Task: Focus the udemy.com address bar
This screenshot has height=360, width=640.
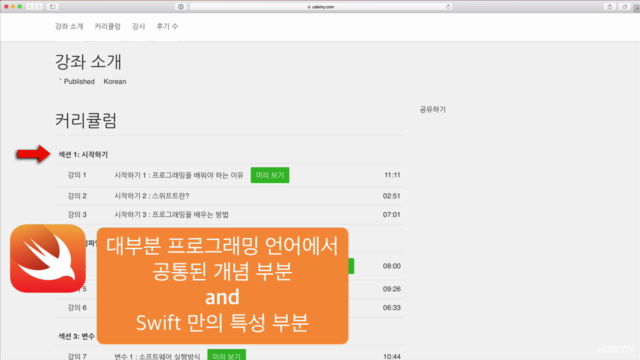Action: (321, 7)
